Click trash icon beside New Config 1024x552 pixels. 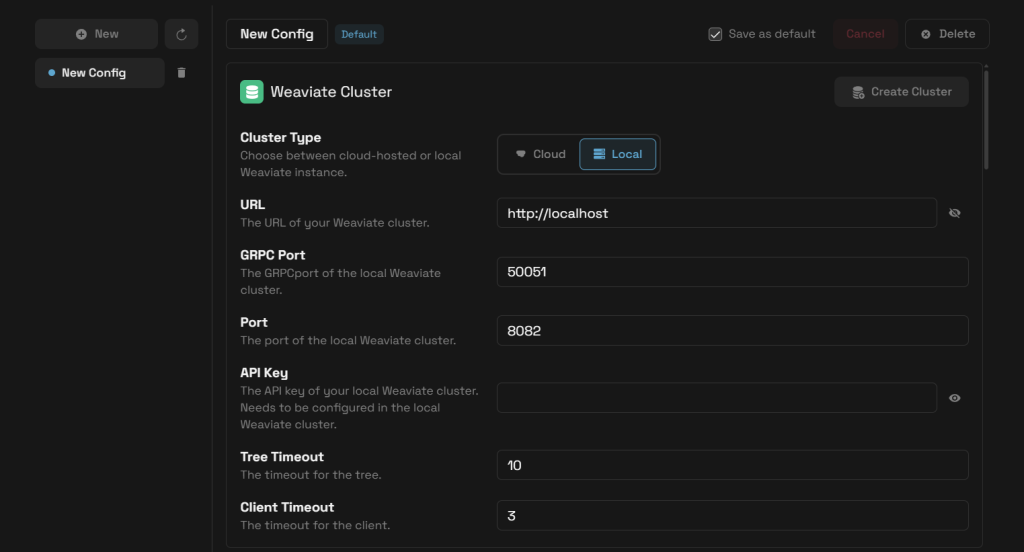[181, 73]
